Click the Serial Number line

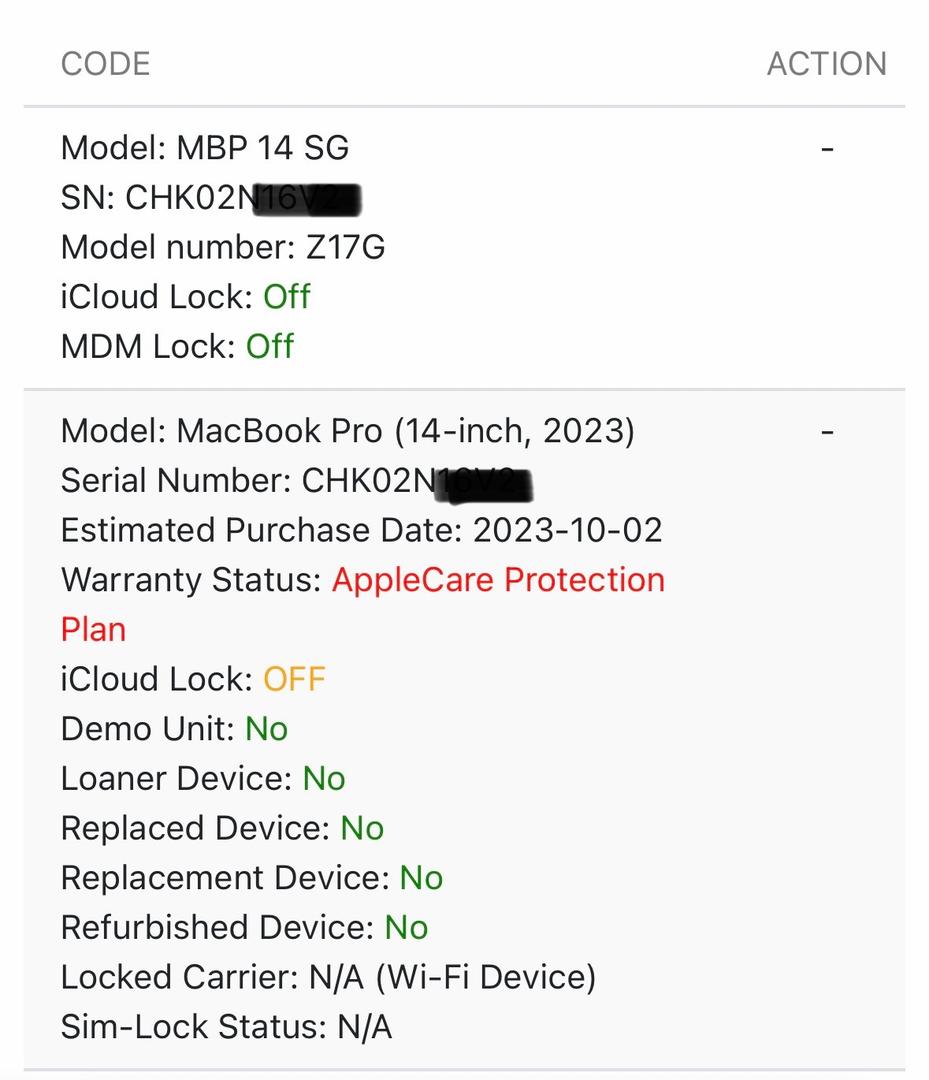(x=295, y=481)
